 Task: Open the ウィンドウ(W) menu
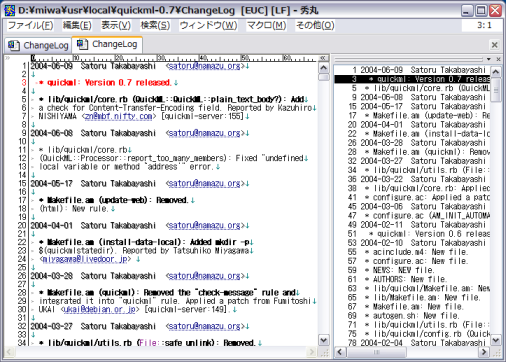pos(208,25)
